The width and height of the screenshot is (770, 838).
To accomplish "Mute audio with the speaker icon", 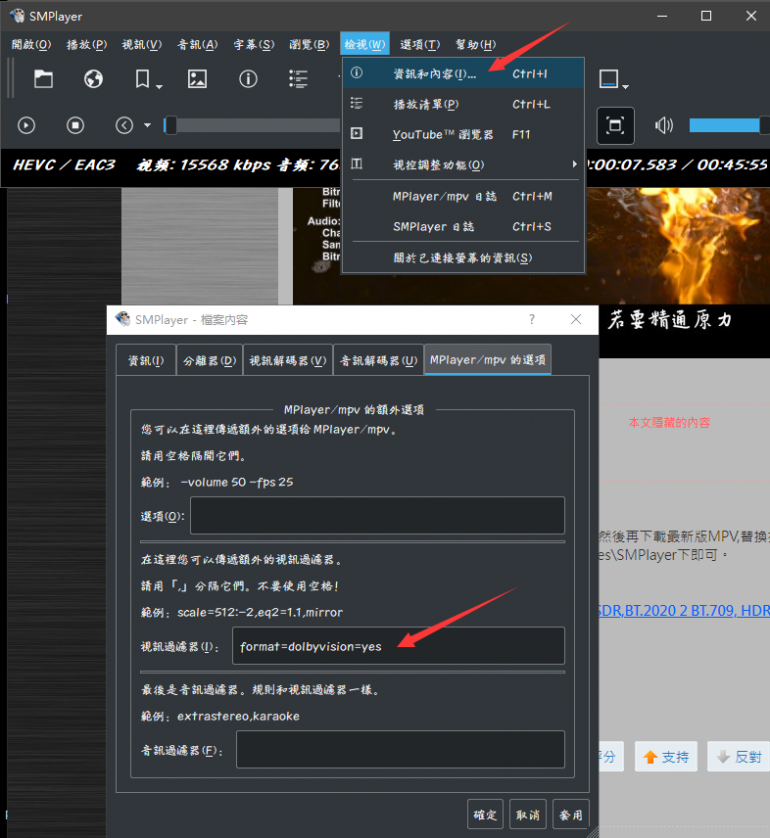I will point(664,126).
